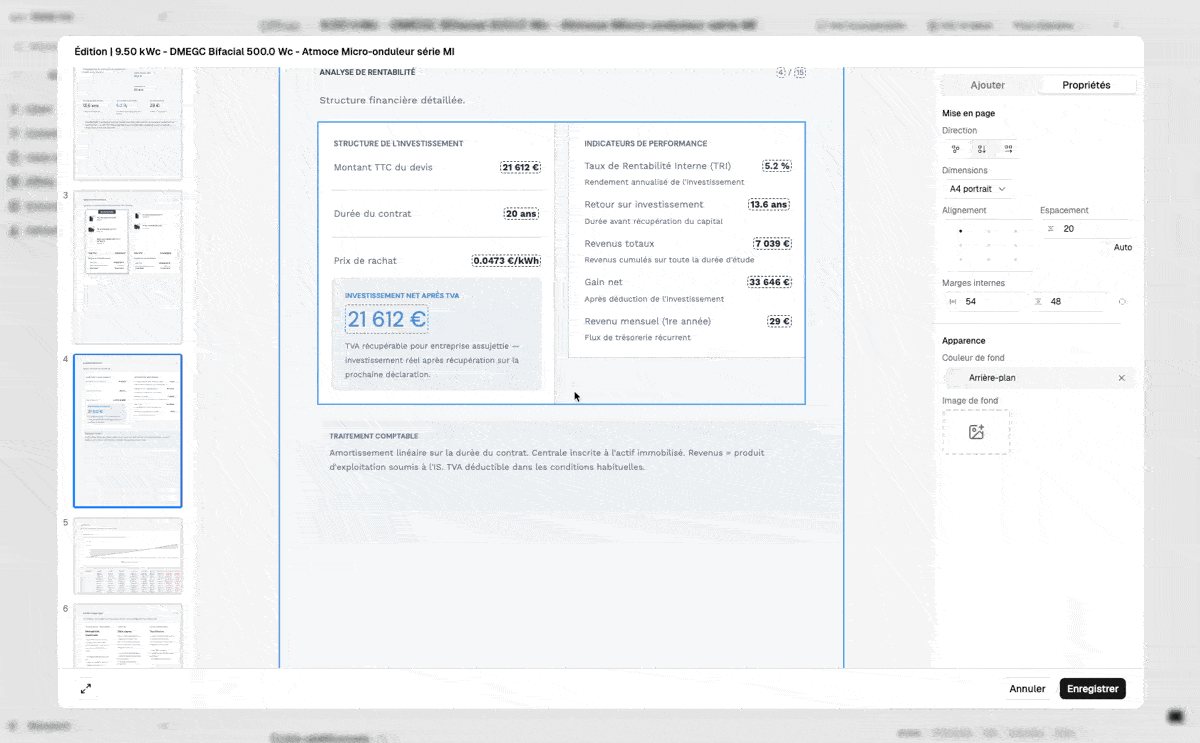Click the Enregistrer button

1092,688
